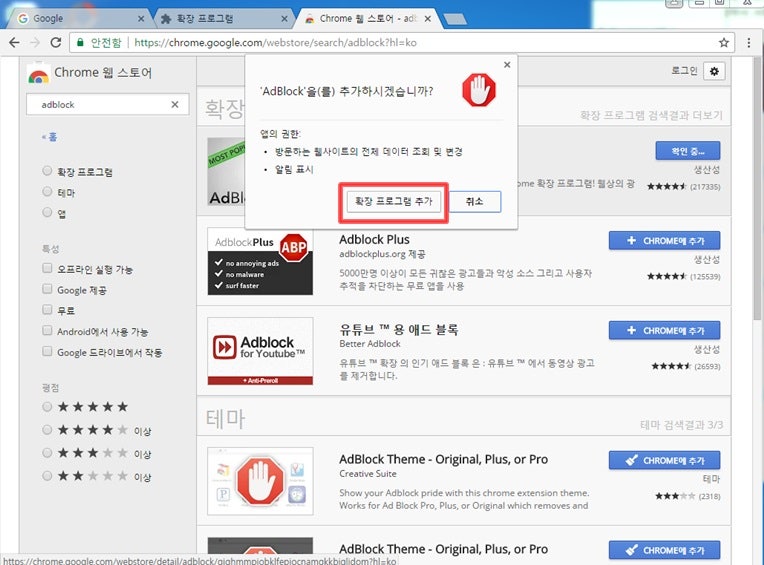
Task: Click the (26593) rating count
Action: [x=707, y=366]
